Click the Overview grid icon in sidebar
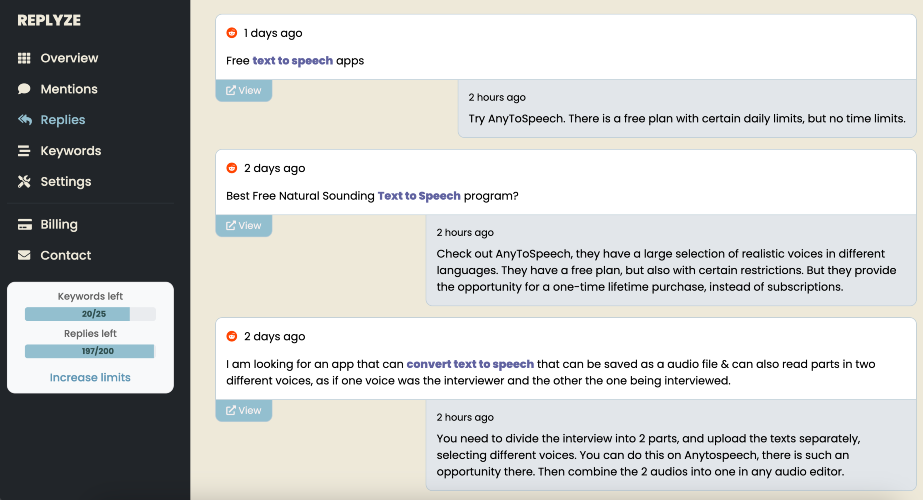The width and height of the screenshot is (923, 500). [x=25, y=58]
